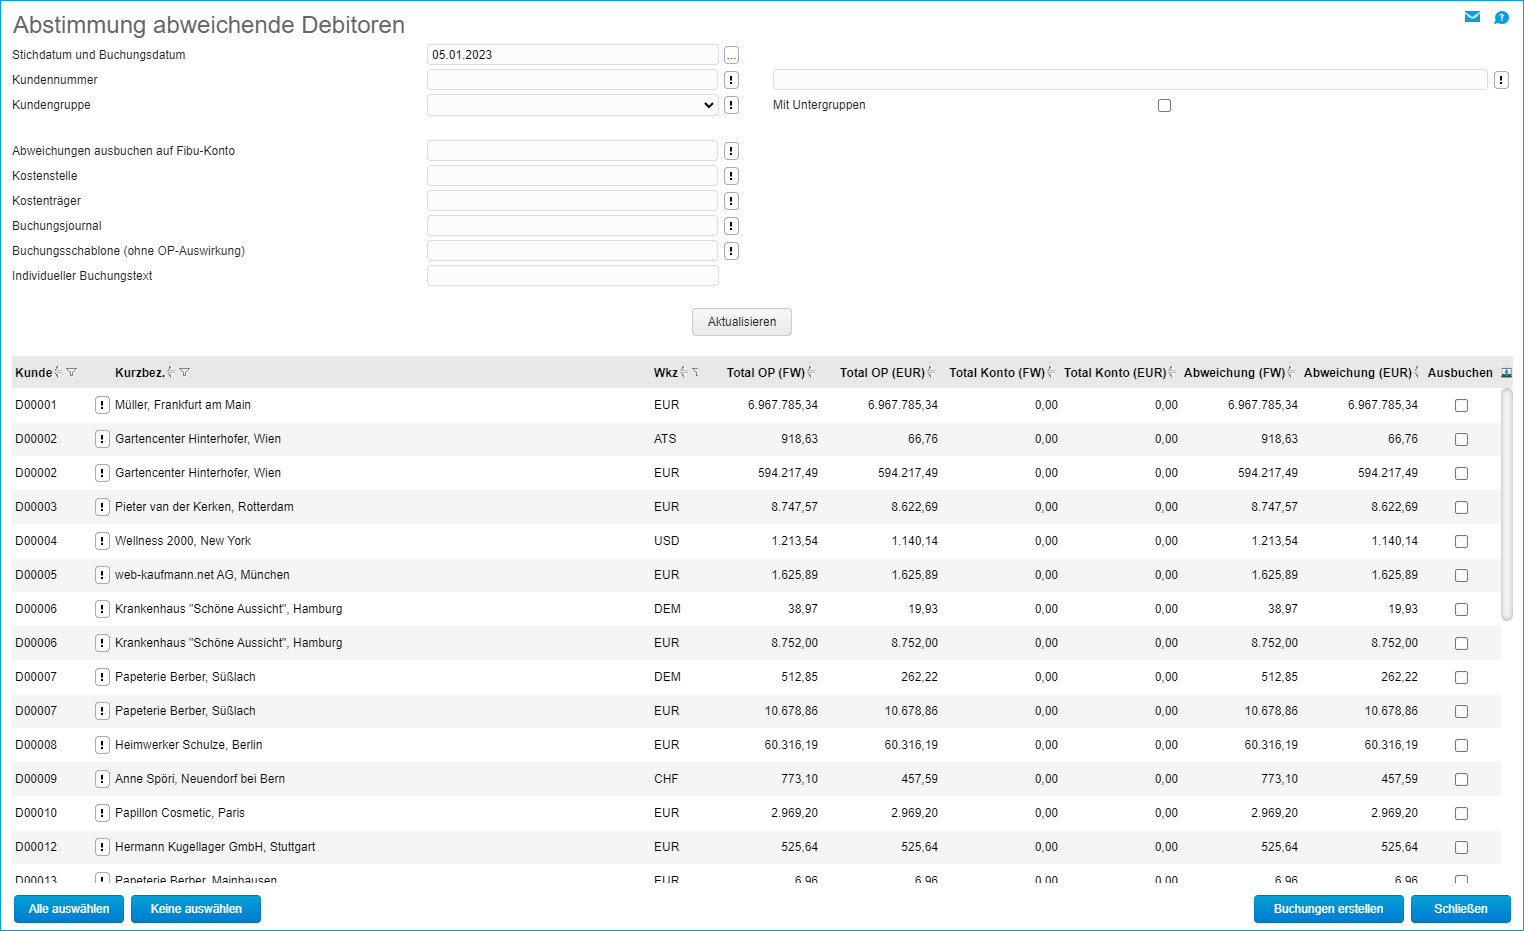Sort by Total Konto (FW) column arrow
The image size is (1524, 931).
(x=1051, y=372)
